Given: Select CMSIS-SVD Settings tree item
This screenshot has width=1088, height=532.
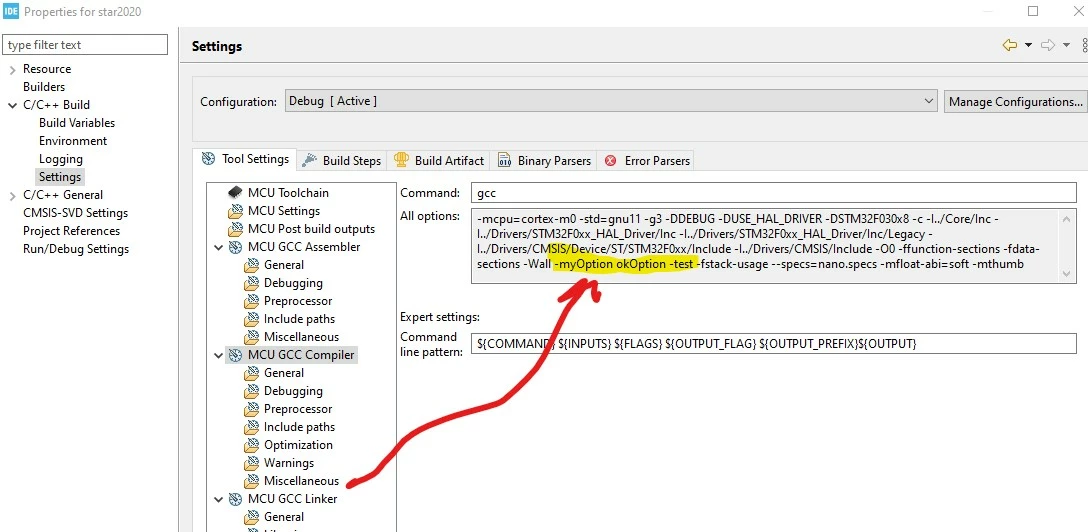Looking at the screenshot, I should point(76,213).
